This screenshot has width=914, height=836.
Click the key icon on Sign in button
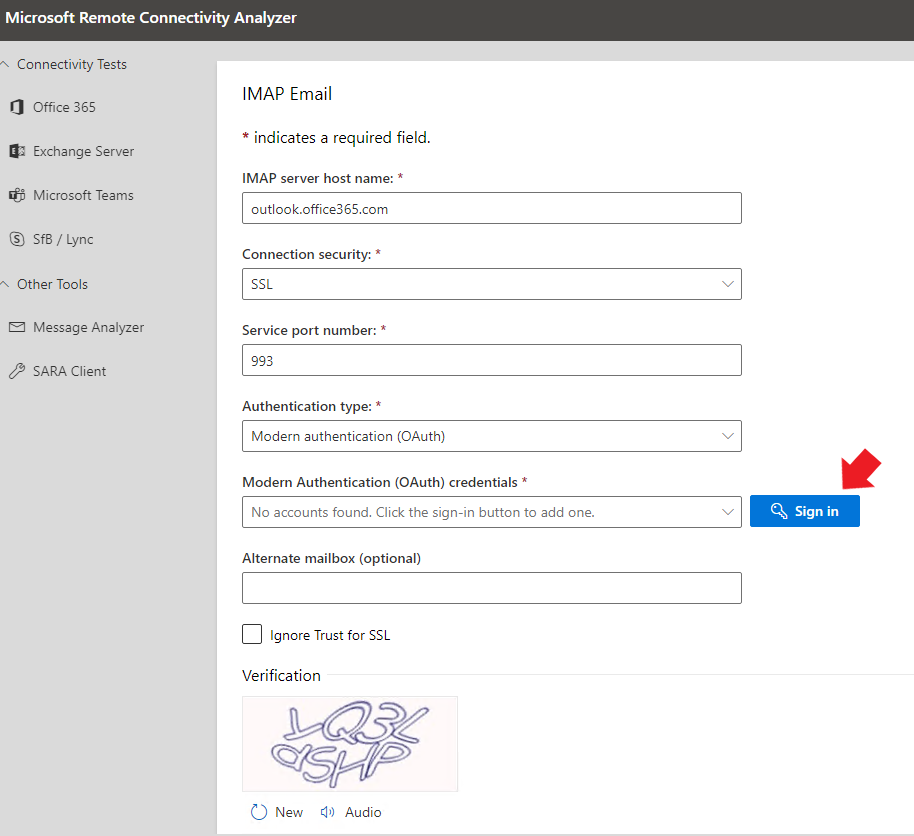[x=779, y=511]
